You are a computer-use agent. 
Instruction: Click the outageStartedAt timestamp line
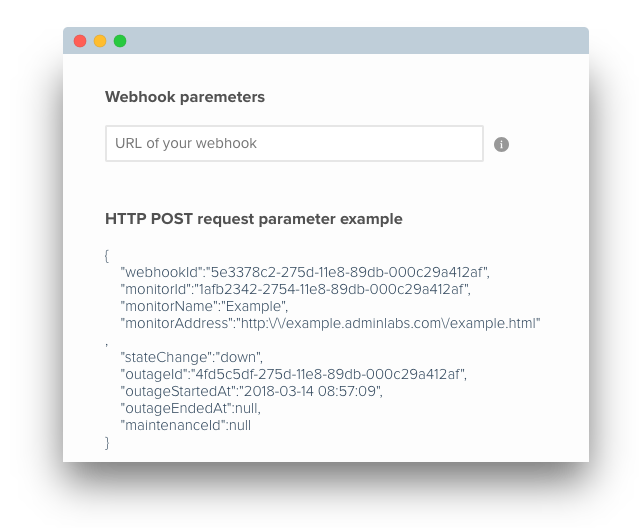(x=251, y=392)
